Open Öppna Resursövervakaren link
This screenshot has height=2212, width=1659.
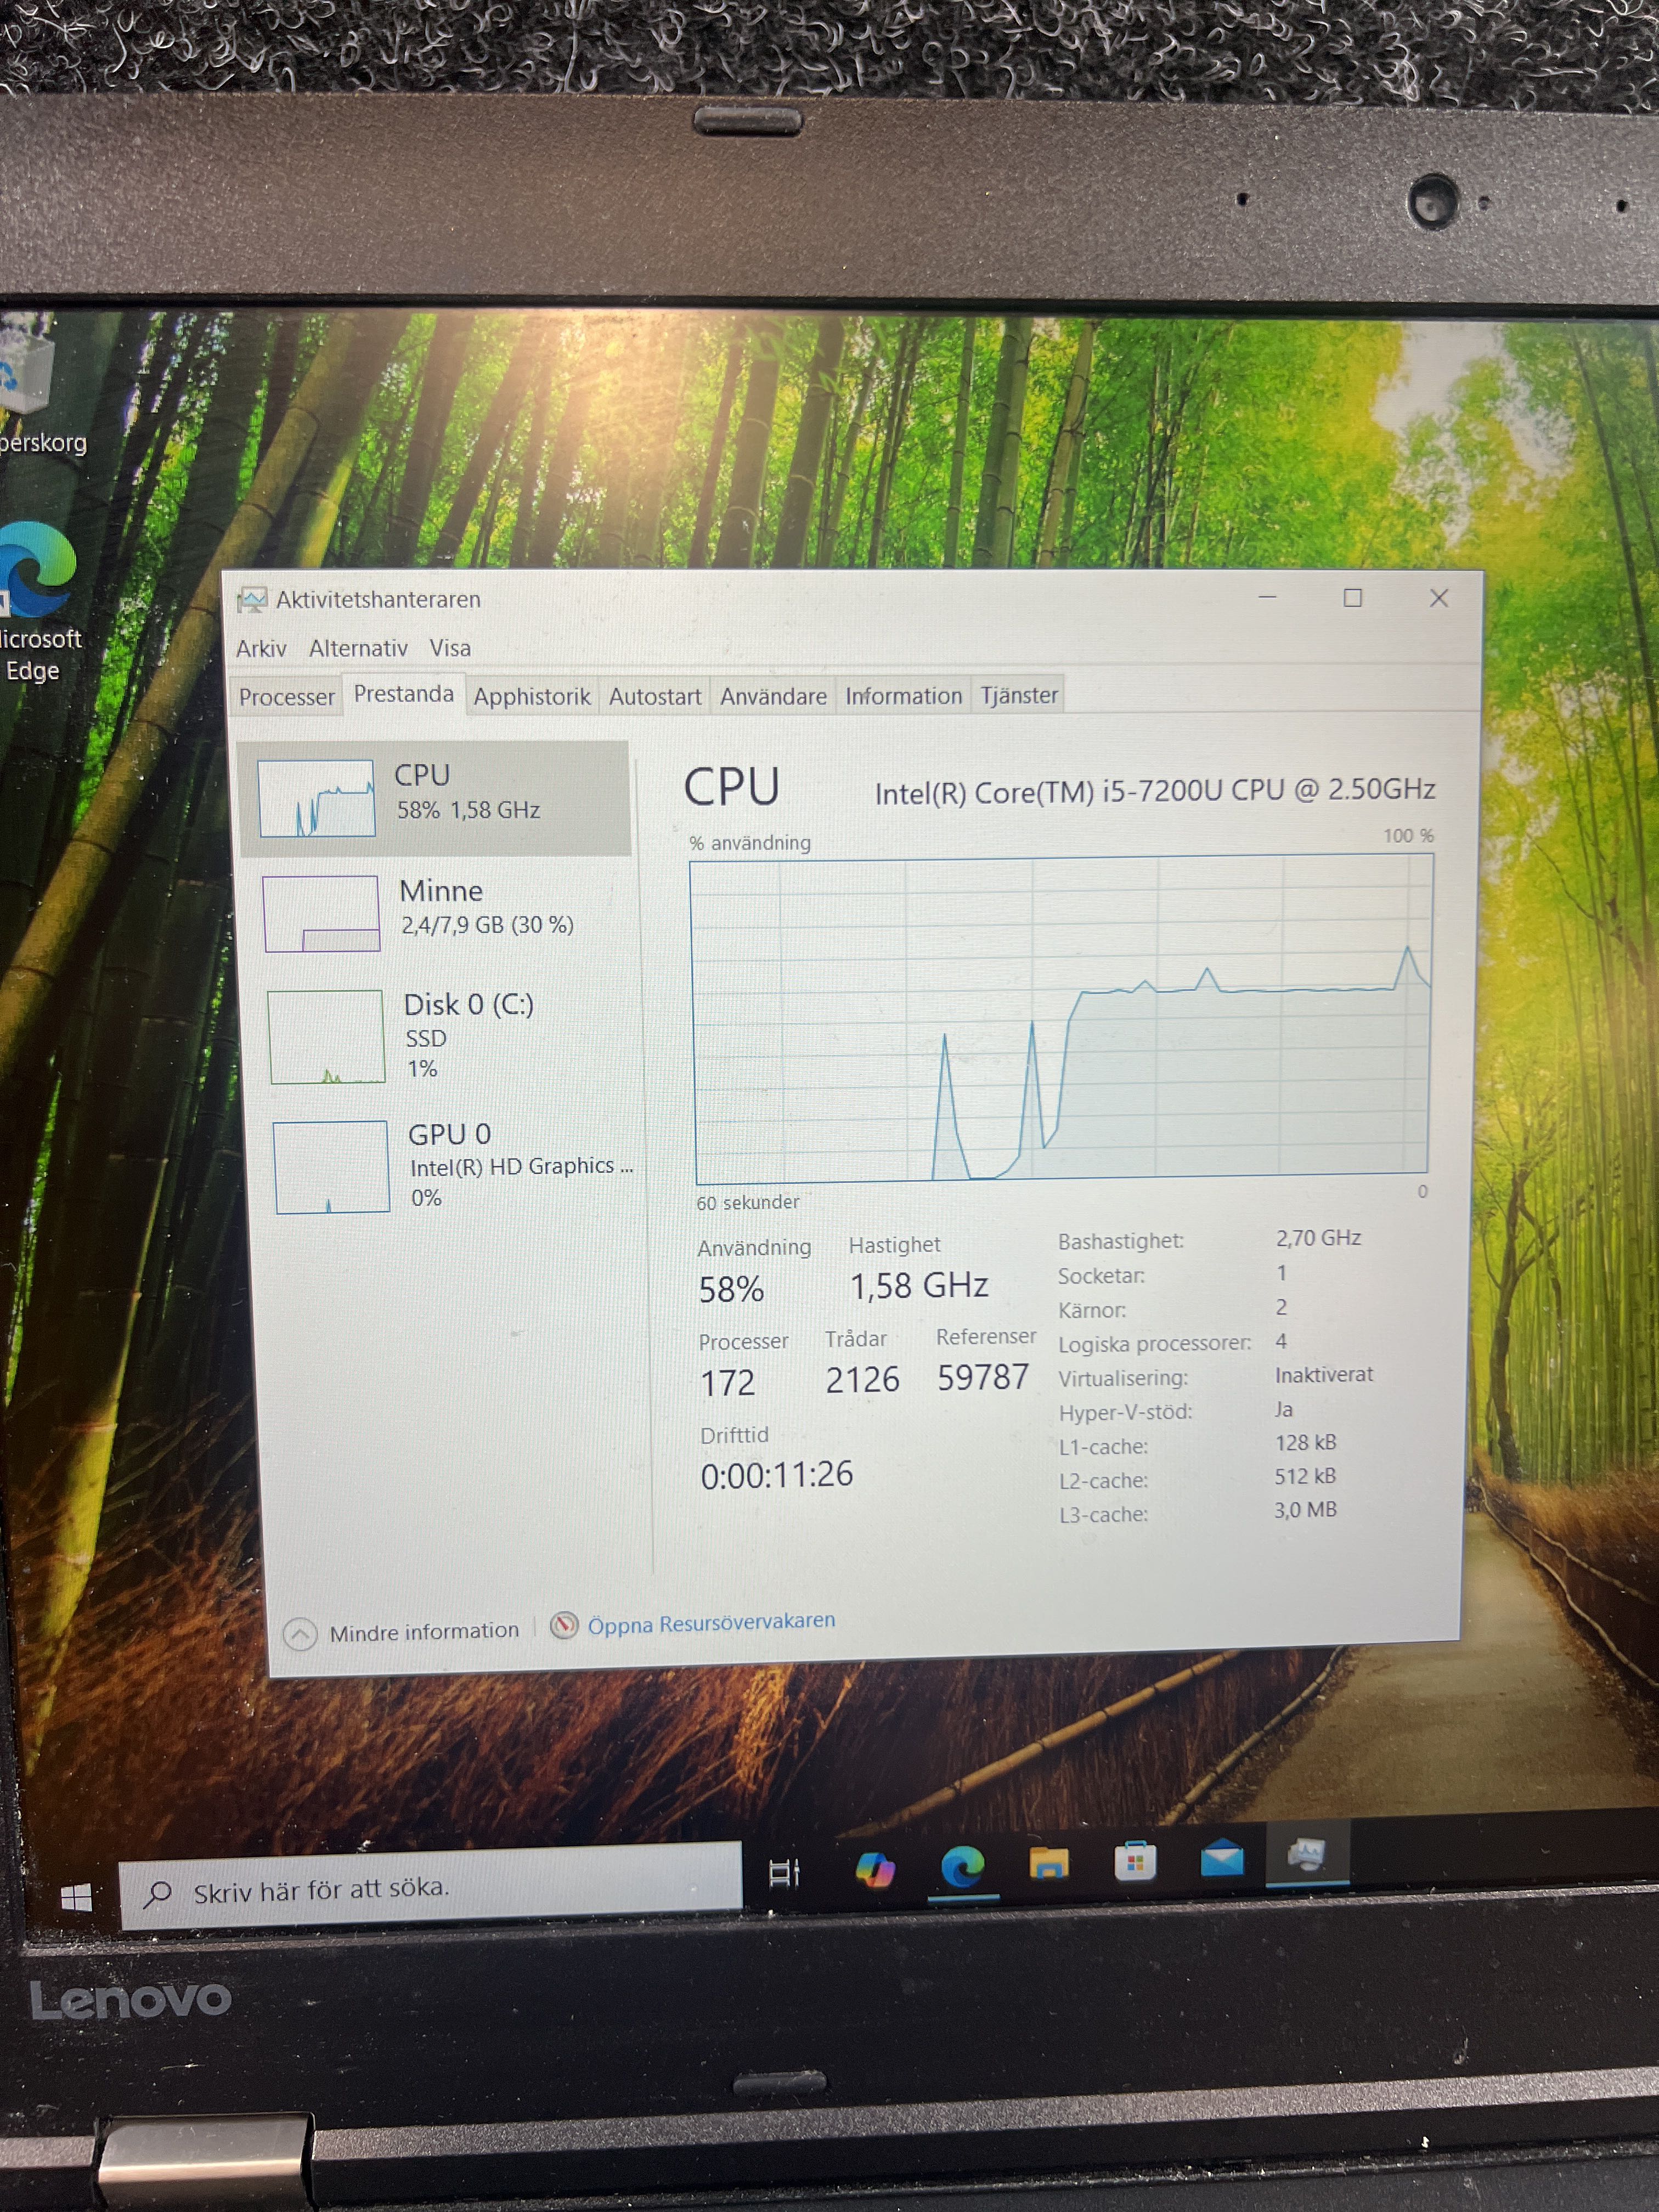710,1623
